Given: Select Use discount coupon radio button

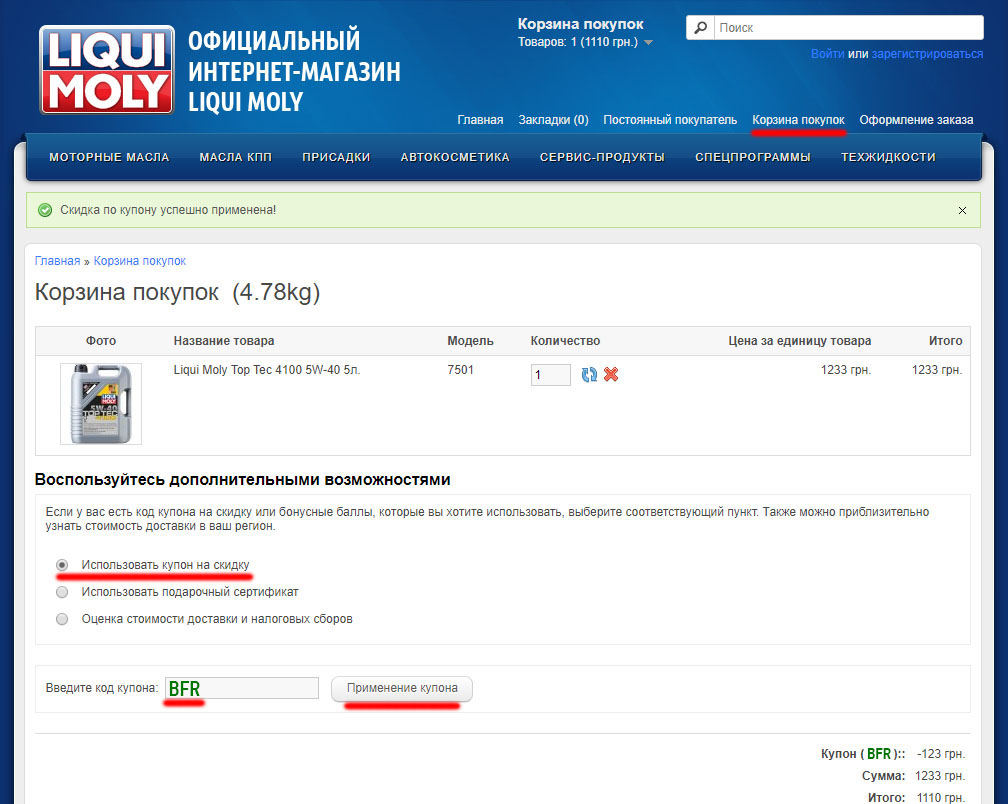Looking at the screenshot, I should pyautogui.click(x=62, y=565).
